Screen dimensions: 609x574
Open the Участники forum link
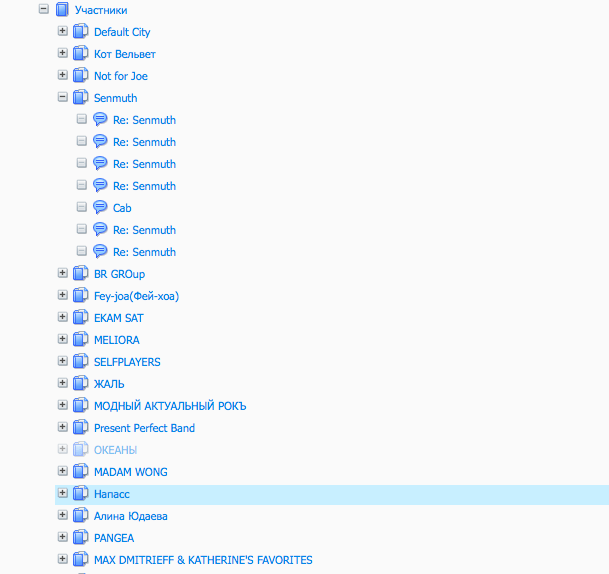click(x=101, y=10)
